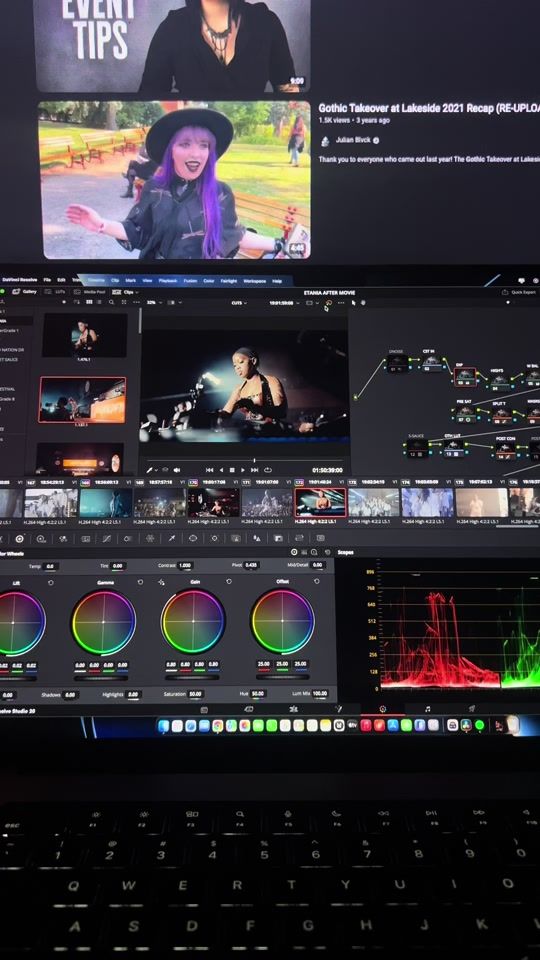This screenshot has height=960, width=540.
Task: Toggle the Gallery panel
Action: 24,292
